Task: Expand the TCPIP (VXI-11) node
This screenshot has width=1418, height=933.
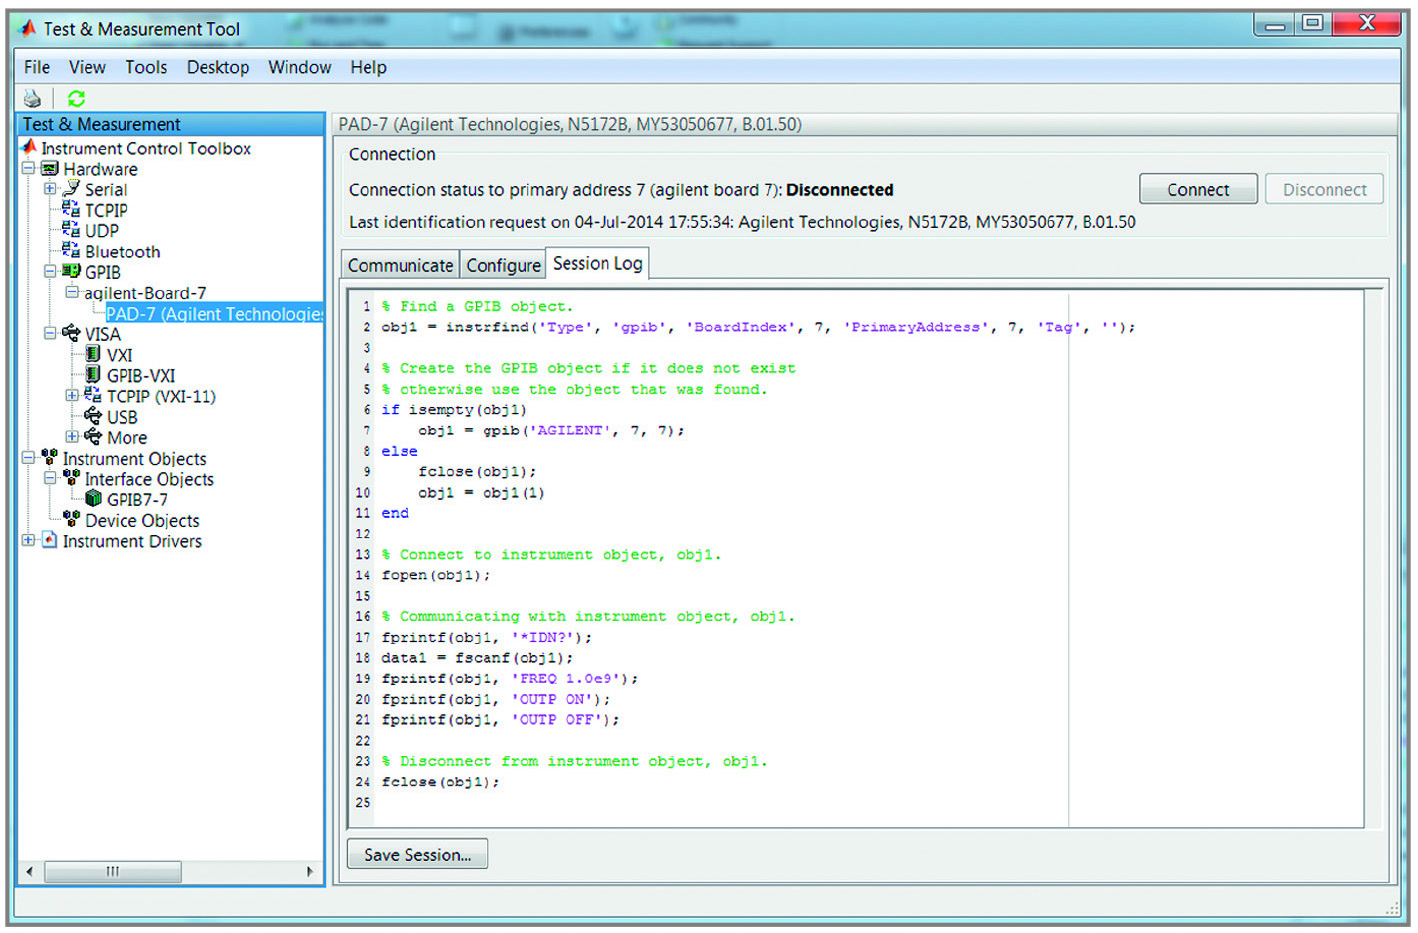Action: (72, 395)
